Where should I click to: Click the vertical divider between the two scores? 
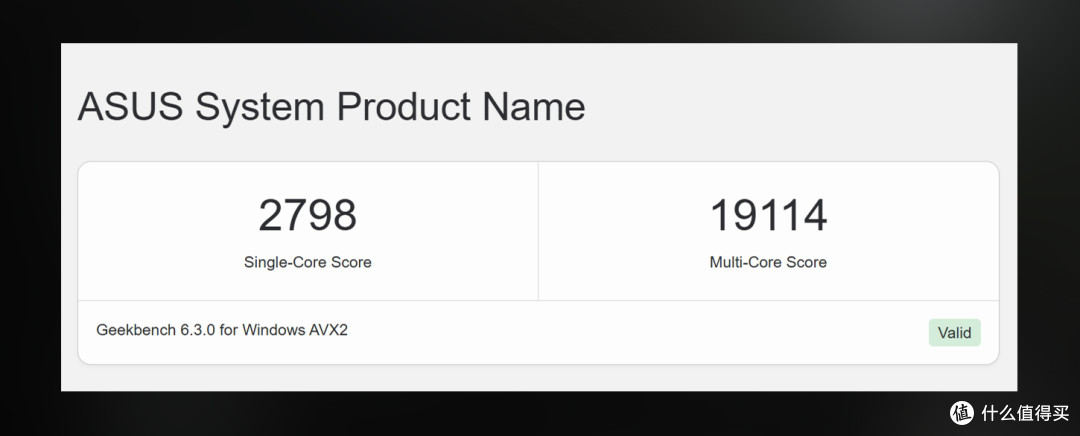[538, 231]
